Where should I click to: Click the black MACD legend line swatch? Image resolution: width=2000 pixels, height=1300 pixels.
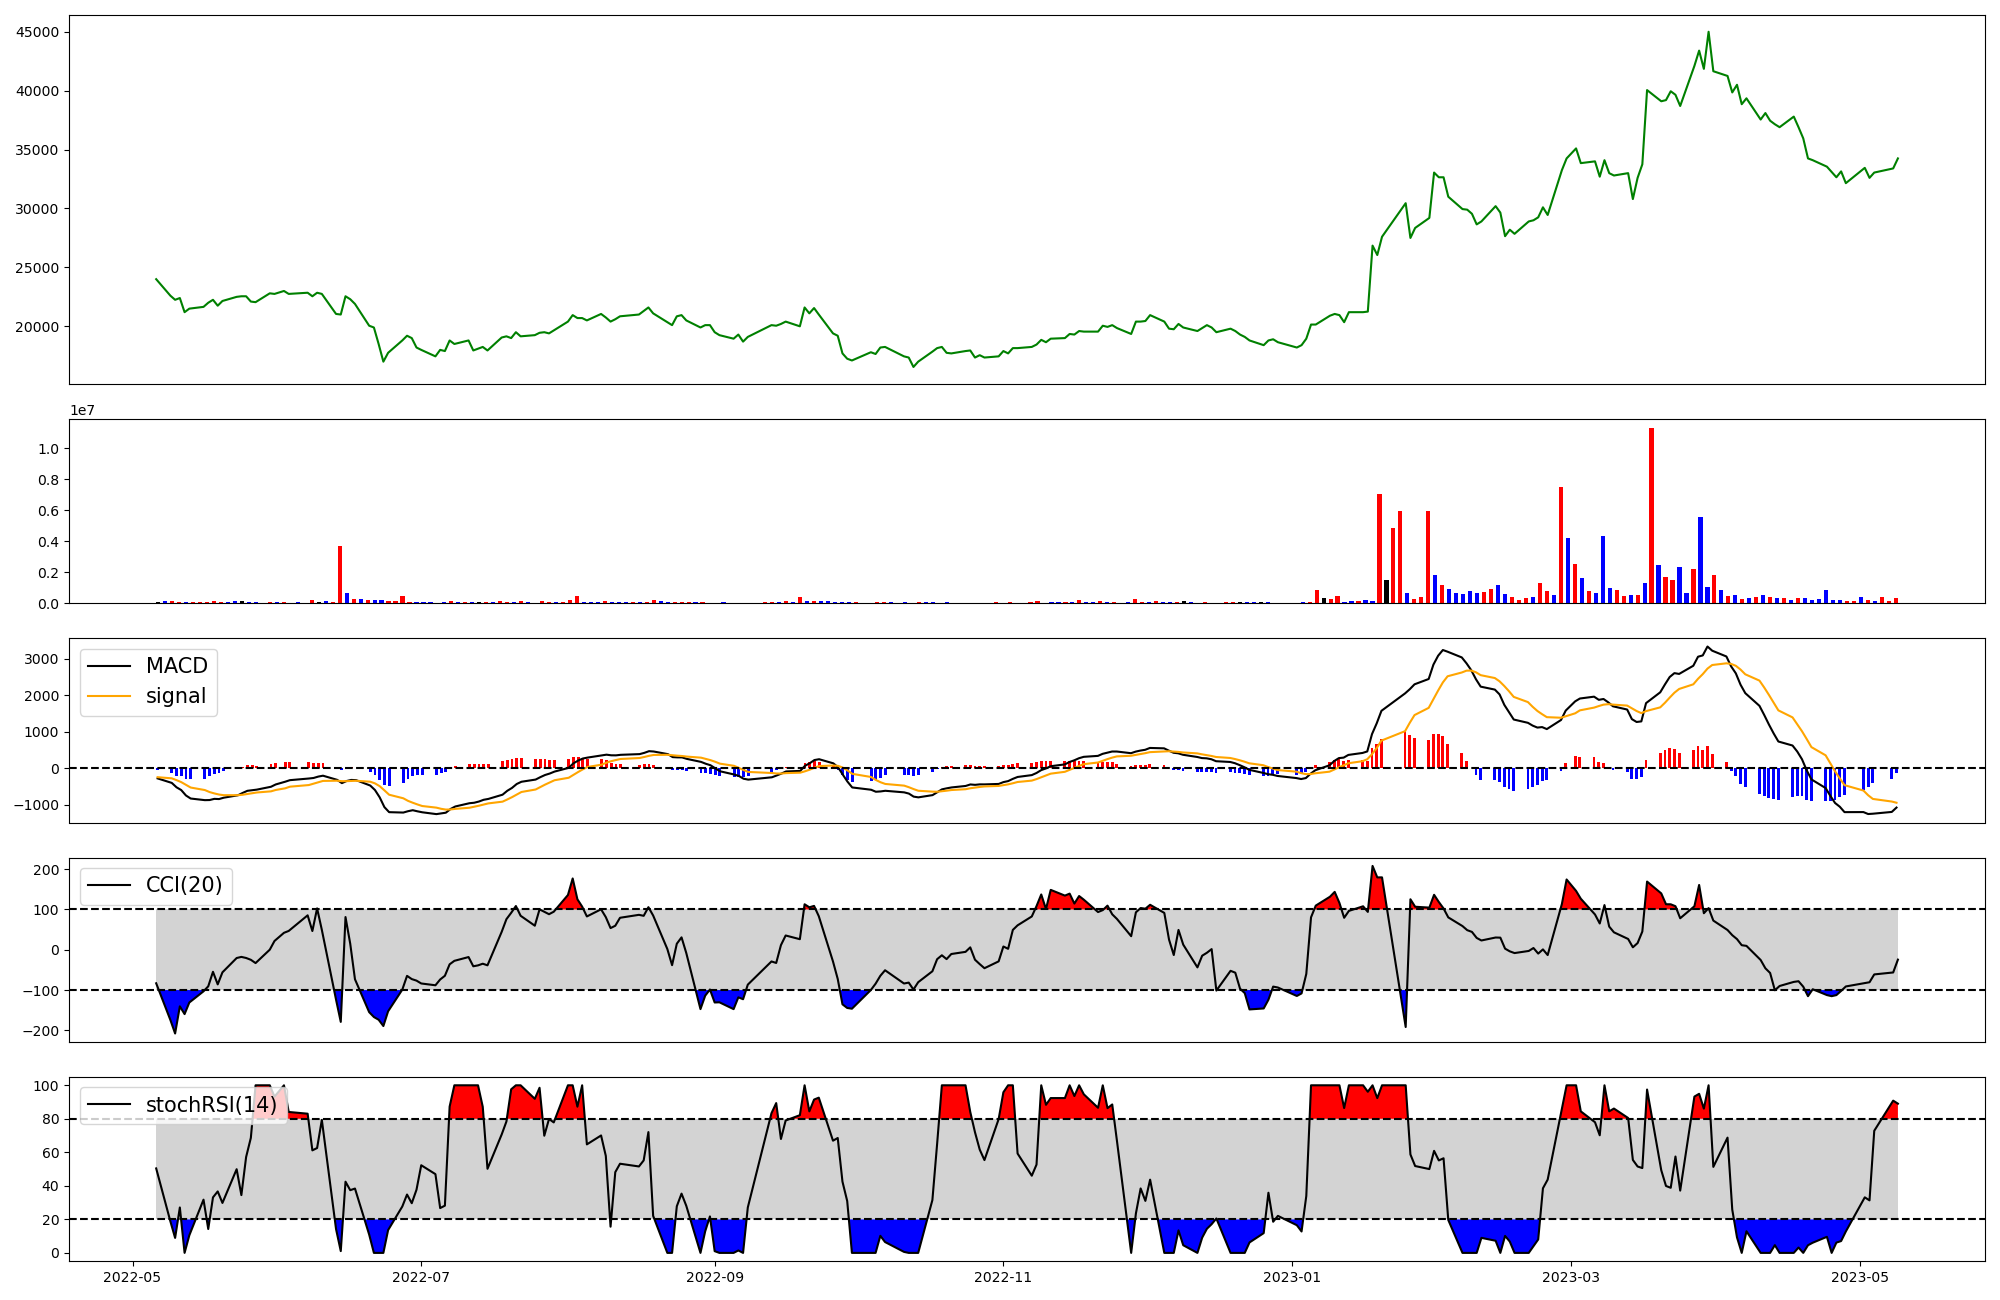(109, 666)
